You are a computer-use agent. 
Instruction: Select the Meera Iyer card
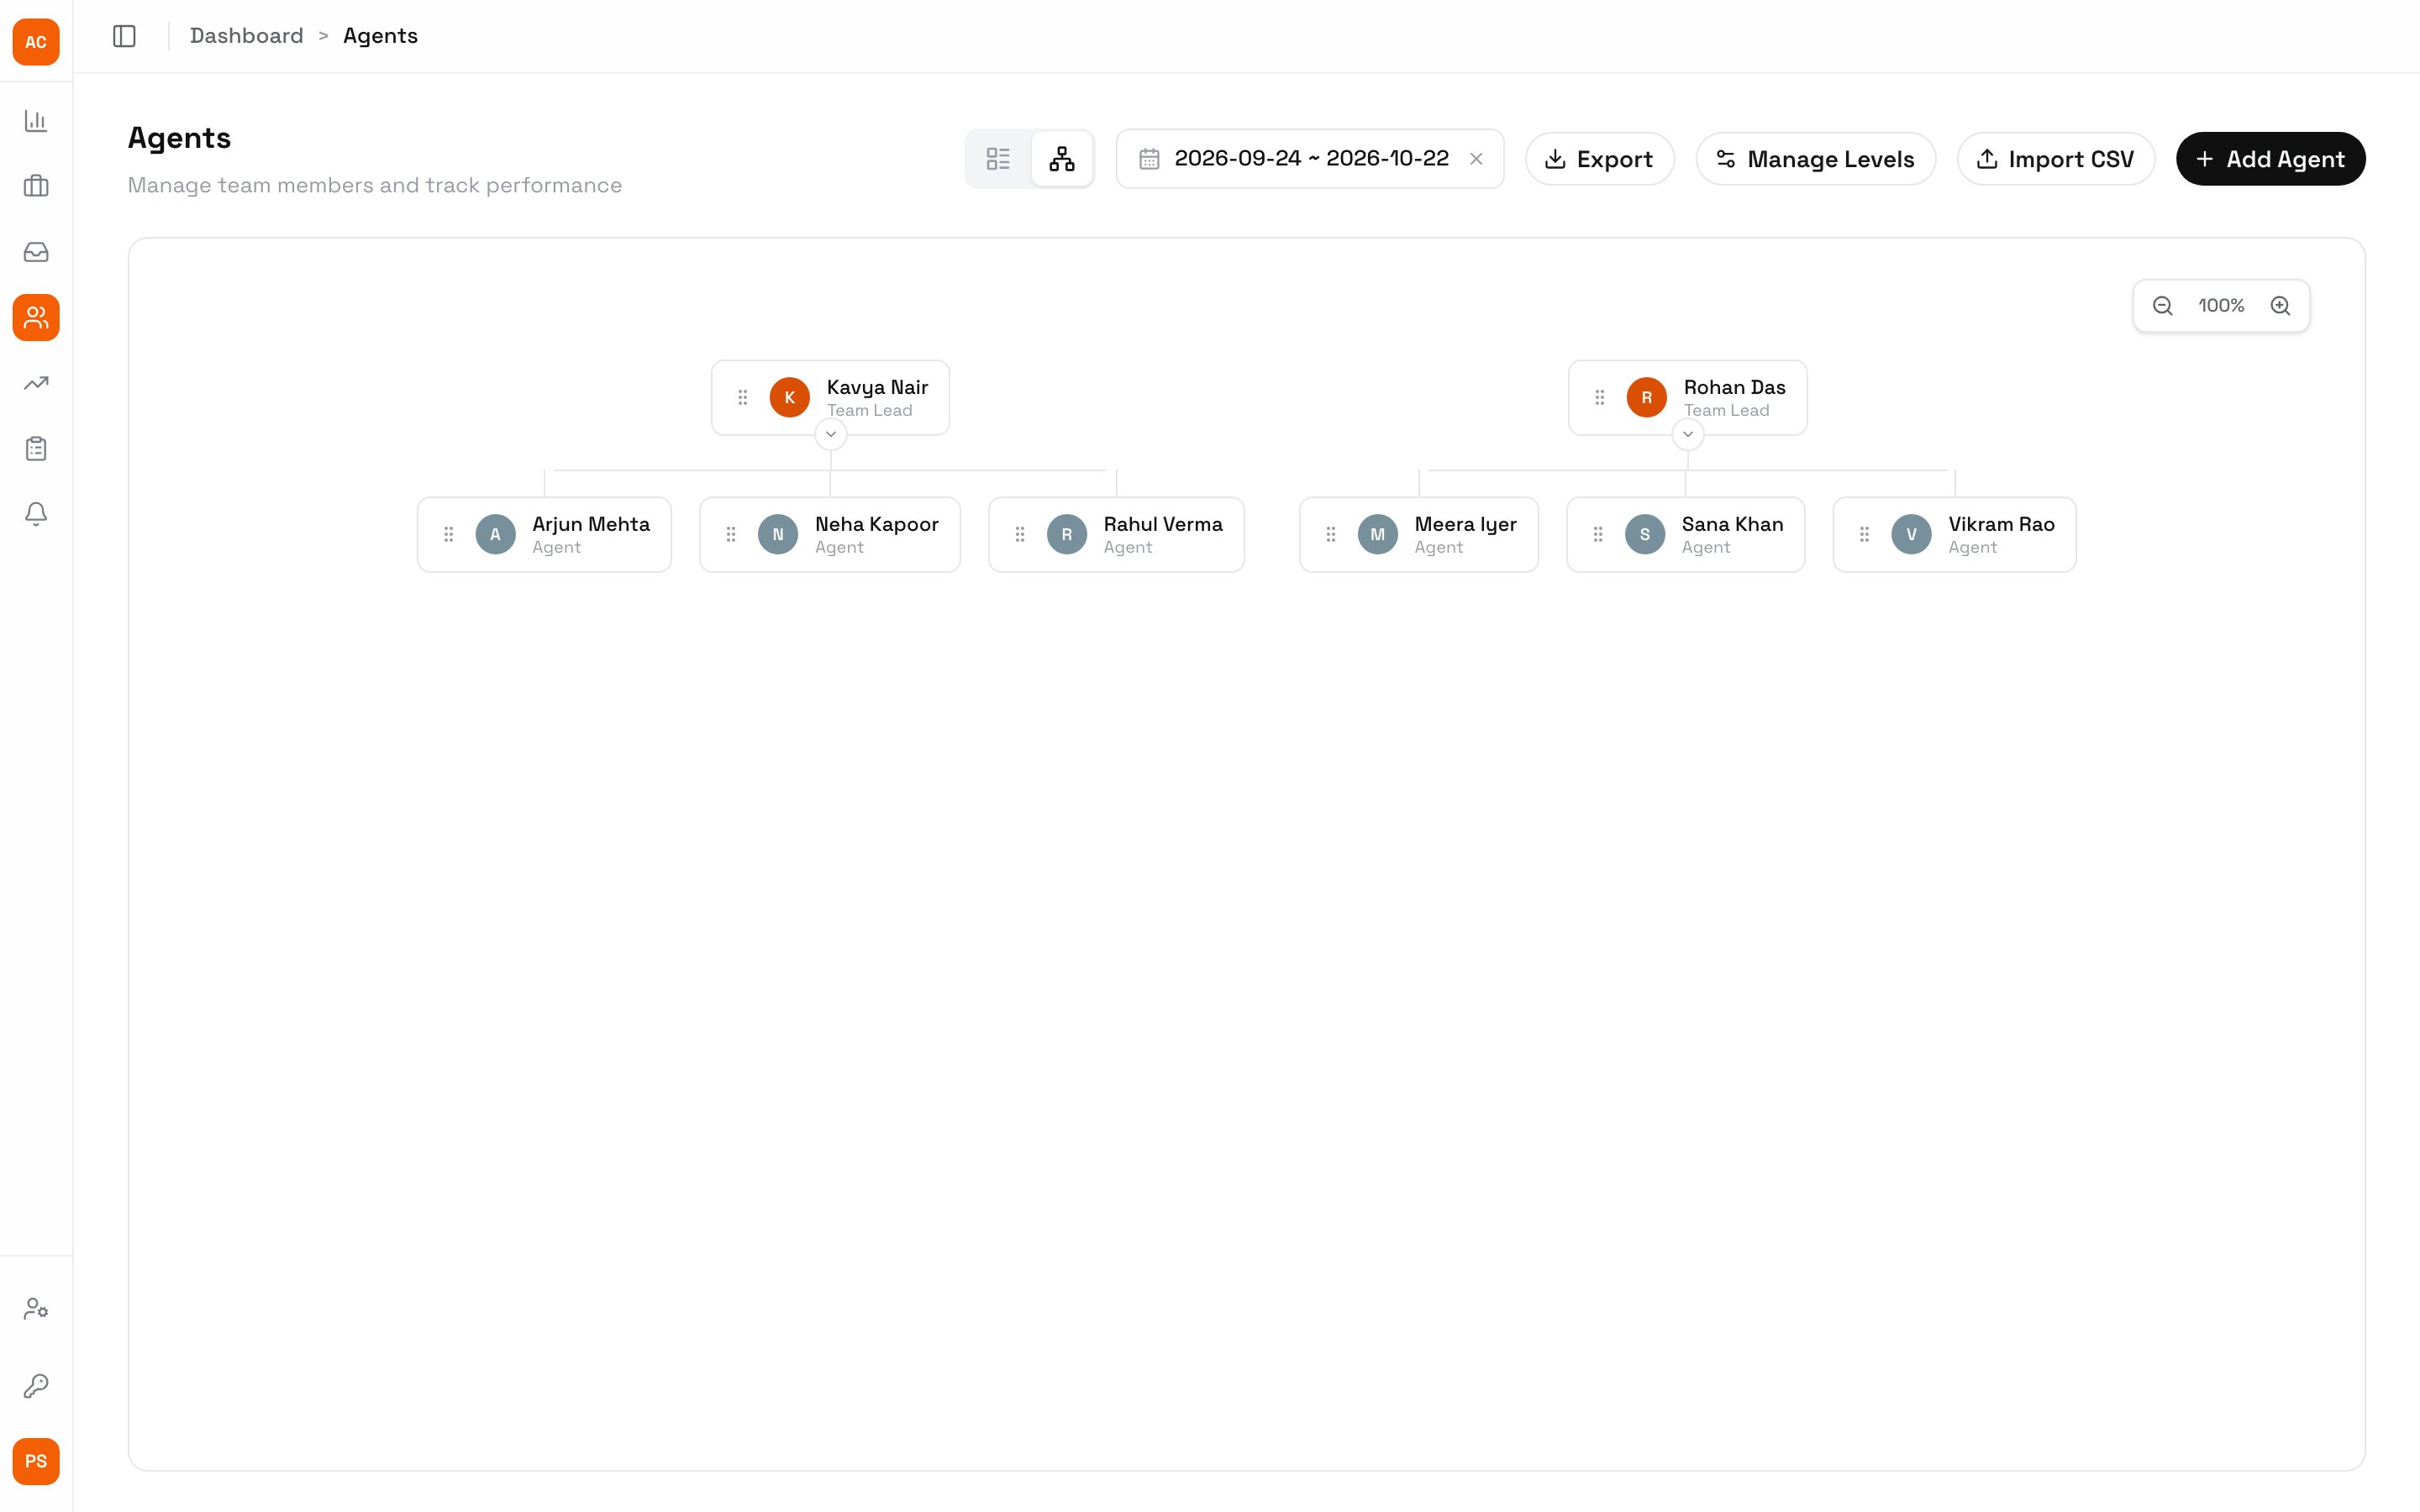[1419, 535]
